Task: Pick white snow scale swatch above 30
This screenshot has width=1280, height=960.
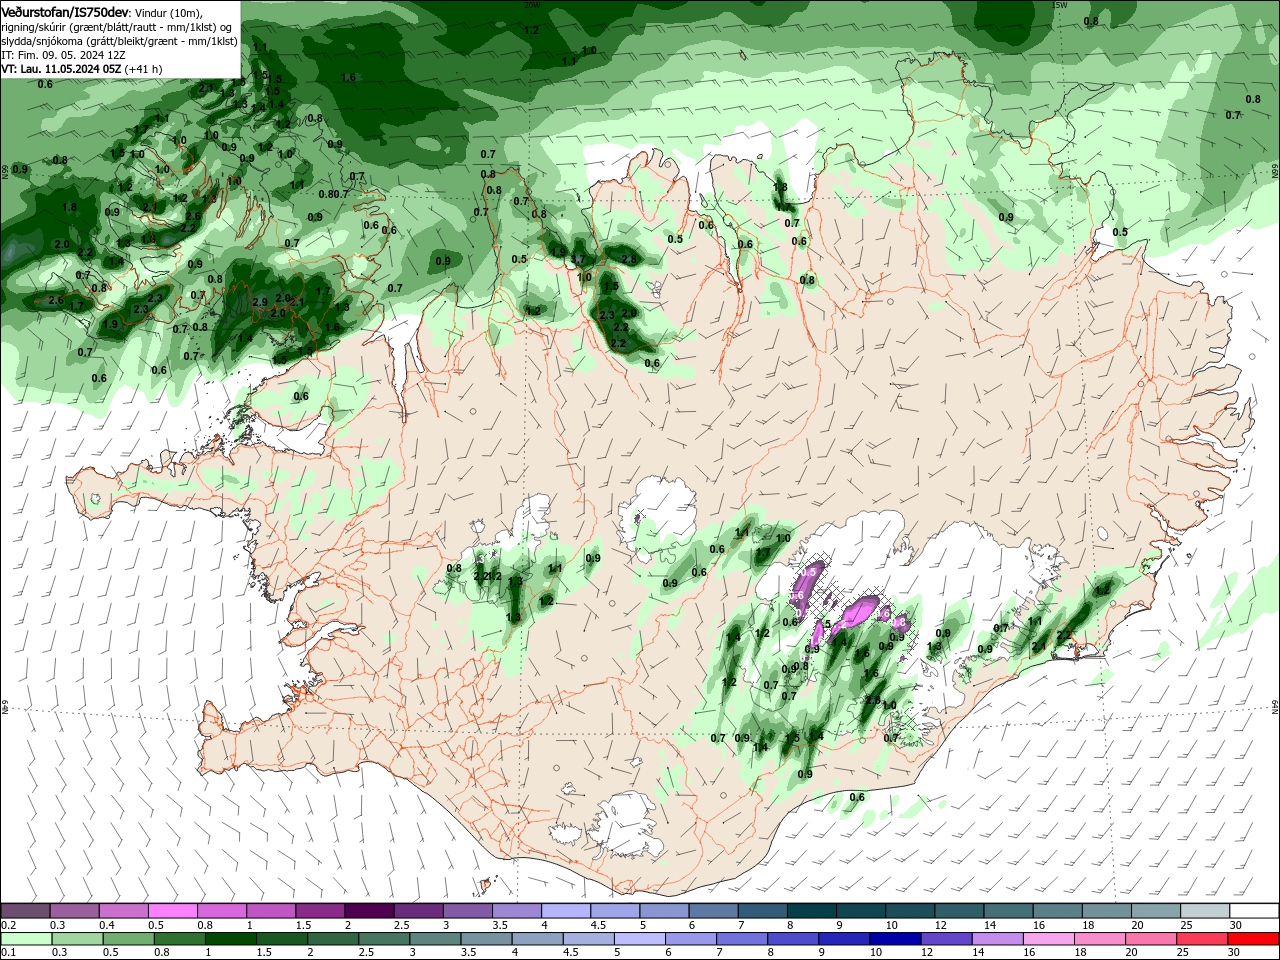Action: [x=1254, y=911]
